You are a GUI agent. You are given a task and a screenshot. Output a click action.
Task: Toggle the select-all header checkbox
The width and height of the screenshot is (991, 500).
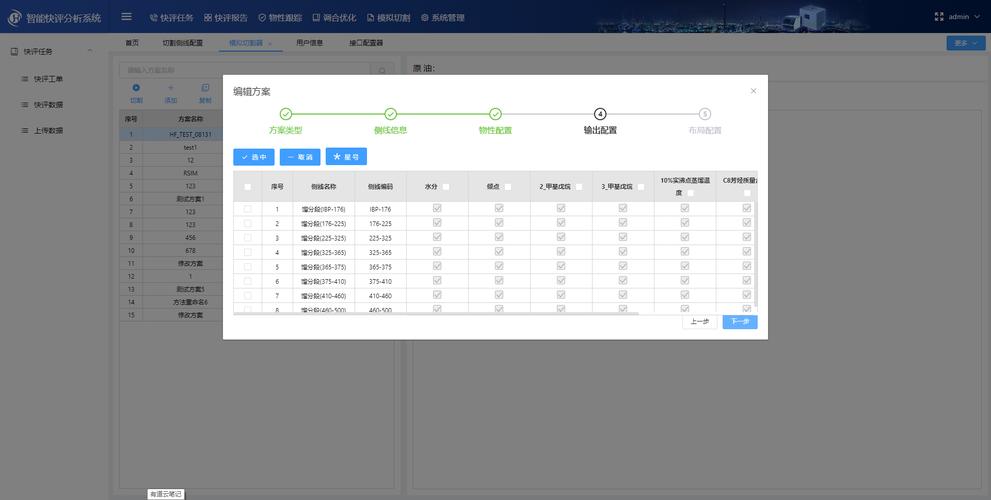pos(248,186)
